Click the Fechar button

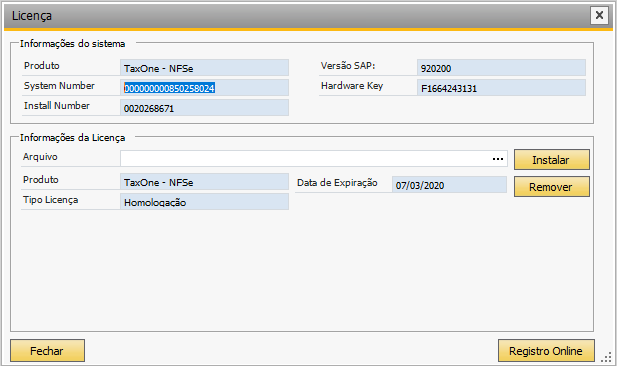click(x=47, y=350)
